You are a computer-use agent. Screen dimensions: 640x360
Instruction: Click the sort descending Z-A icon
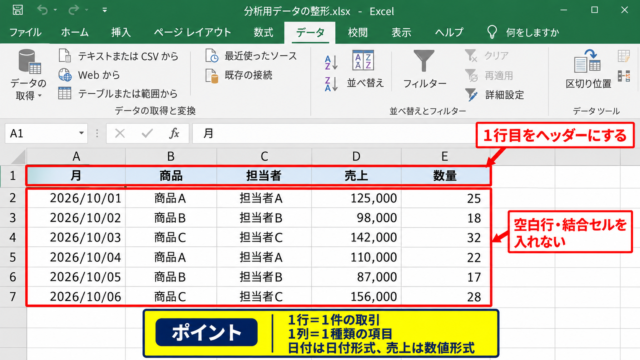point(331,84)
